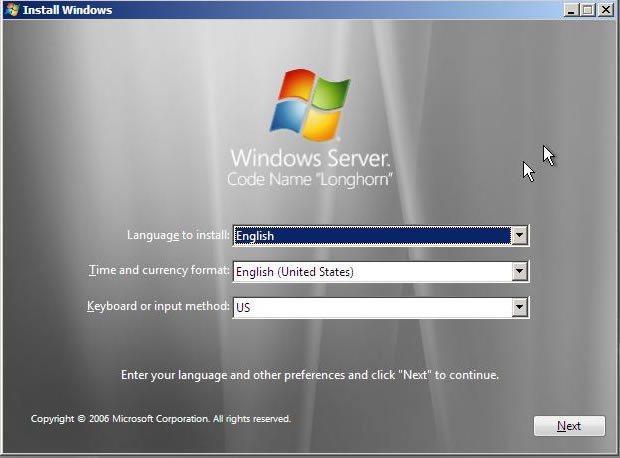Click the "Enter your language" instruction text
Image resolution: width=620 pixels, height=458 pixels.
coord(310,376)
